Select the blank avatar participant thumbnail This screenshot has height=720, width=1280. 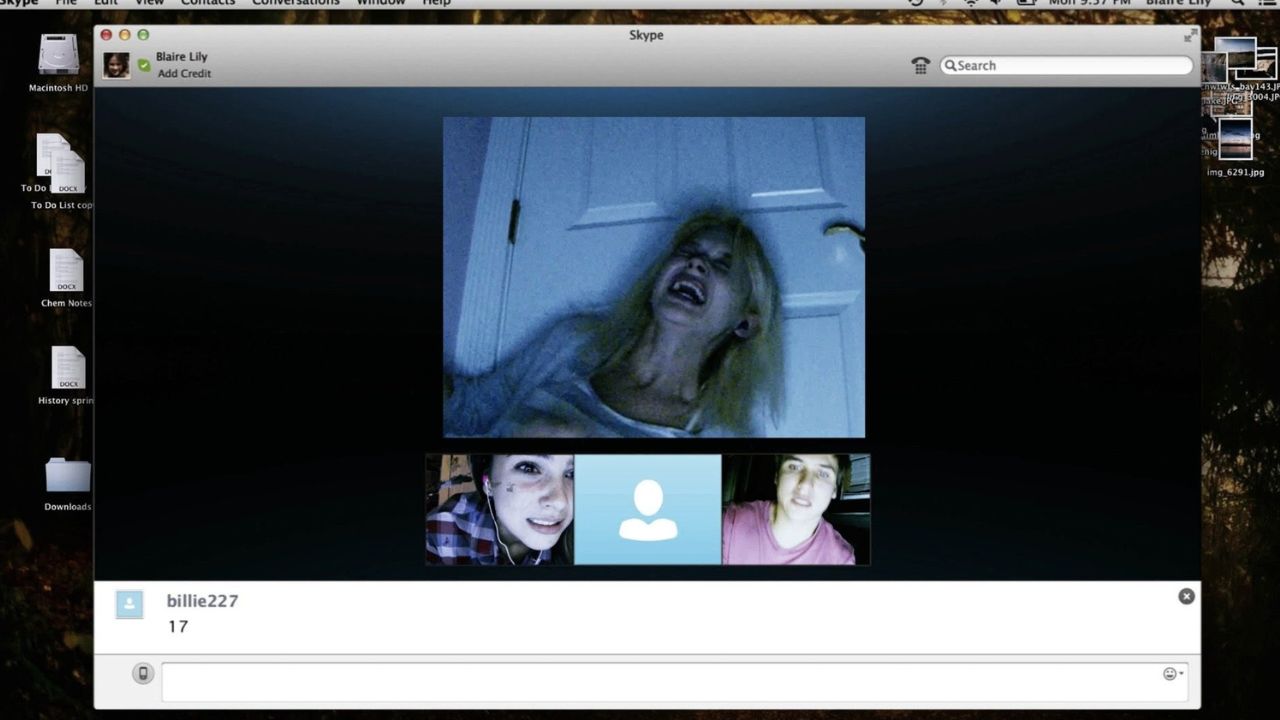tap(648, 510)
